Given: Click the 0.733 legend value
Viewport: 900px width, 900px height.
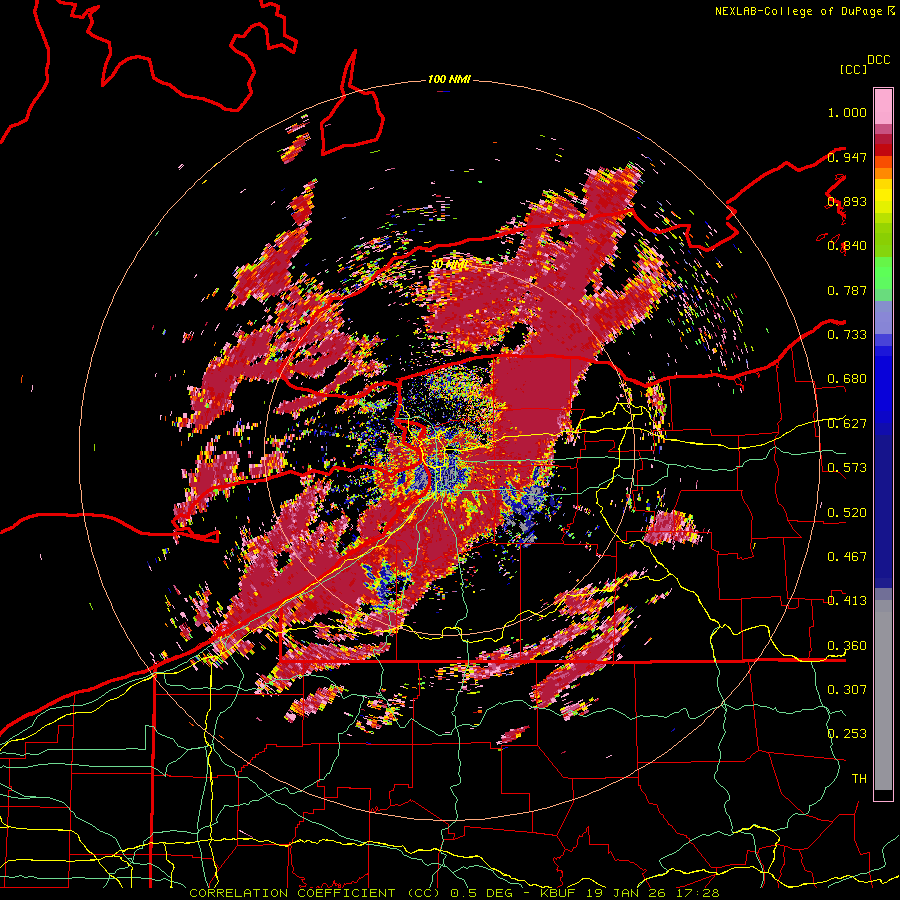Looking at the screenshot, I should point(847,335).
